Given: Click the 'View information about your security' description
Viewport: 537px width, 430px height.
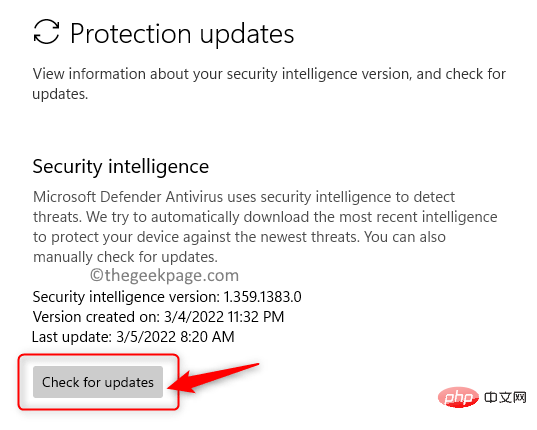Looking at the screenshot, I should pos(269,74).
